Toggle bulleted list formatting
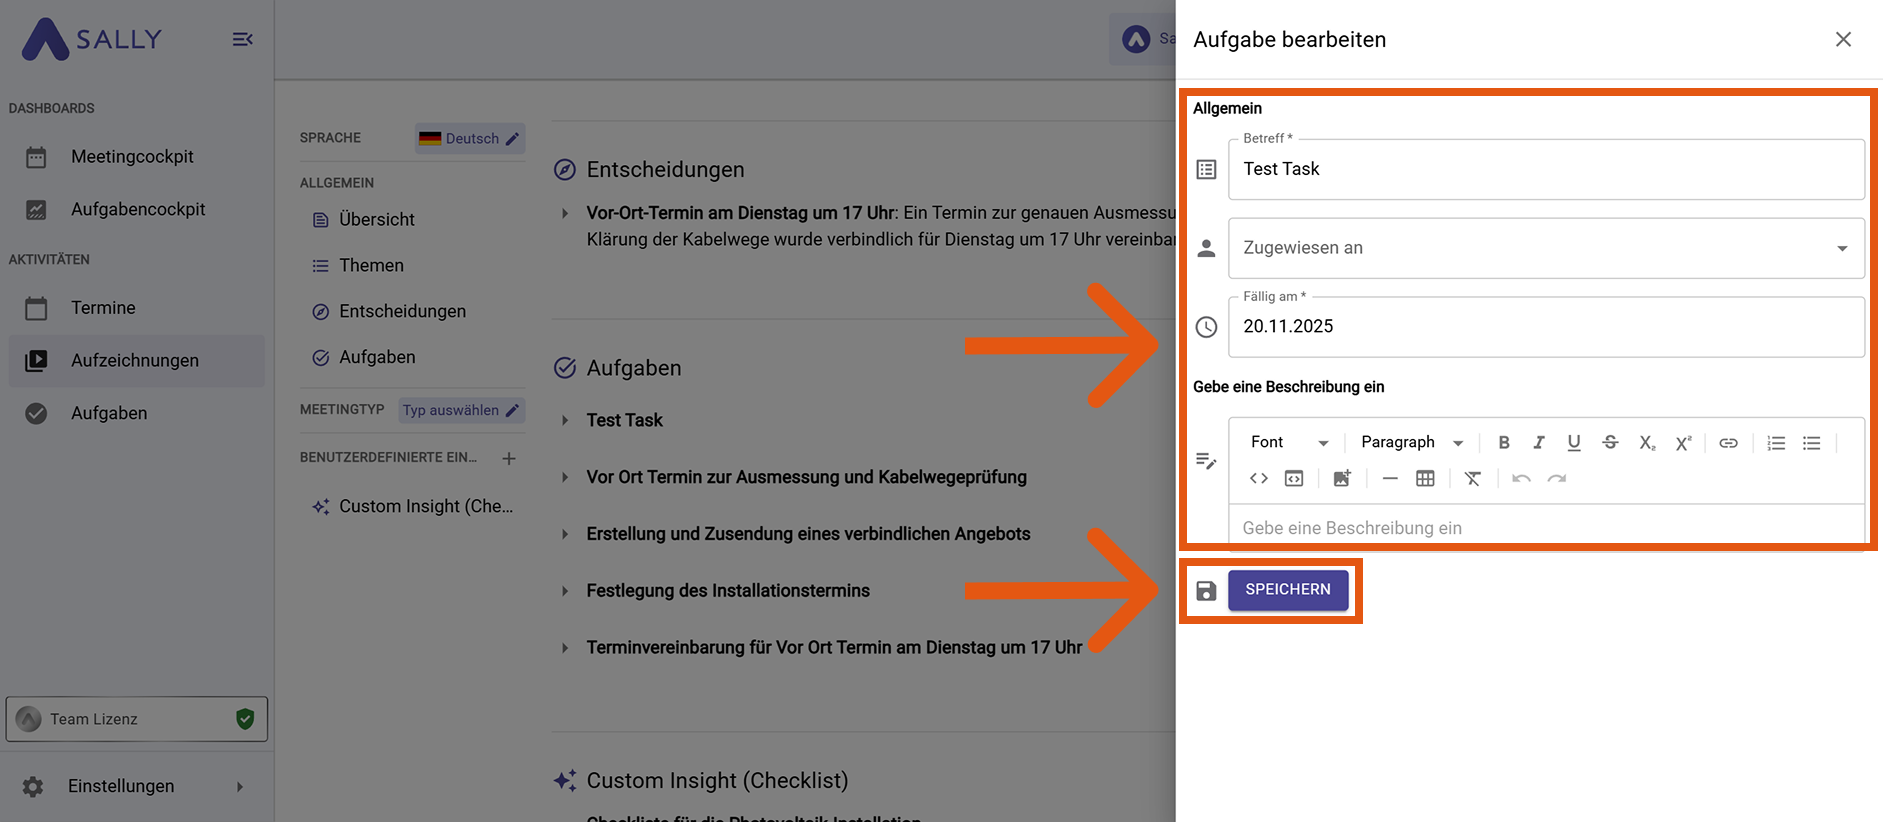The height and width of the screenshot is (822, 1883). pyautogui.click(x=1811, y=443)
